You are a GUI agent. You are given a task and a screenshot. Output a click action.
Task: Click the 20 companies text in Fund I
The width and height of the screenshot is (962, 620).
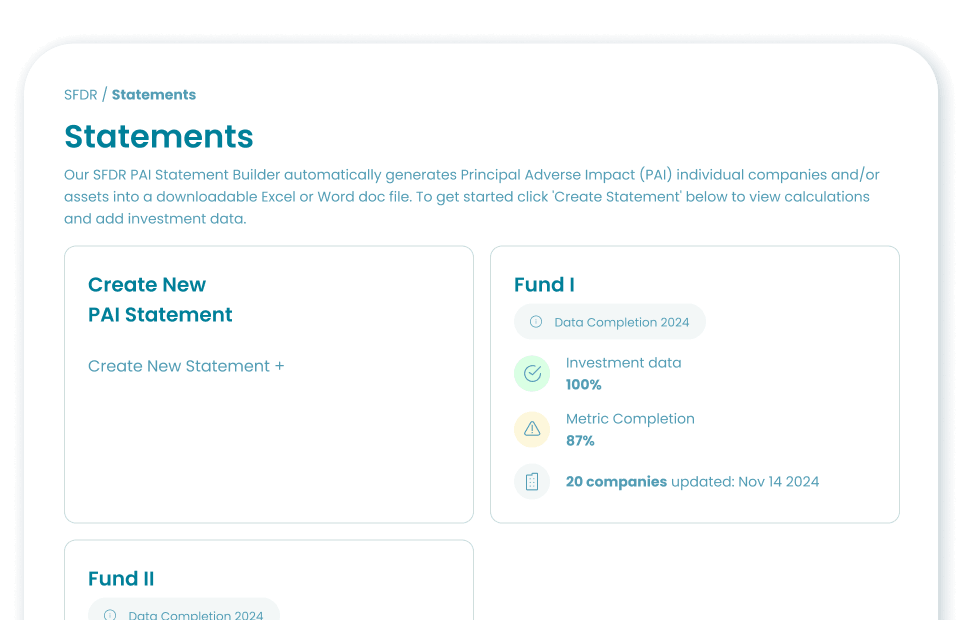click(x=616, y=481)
